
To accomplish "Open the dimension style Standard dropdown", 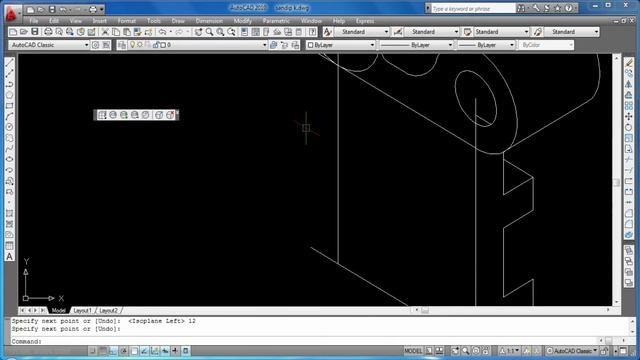I will pos(432,32).
